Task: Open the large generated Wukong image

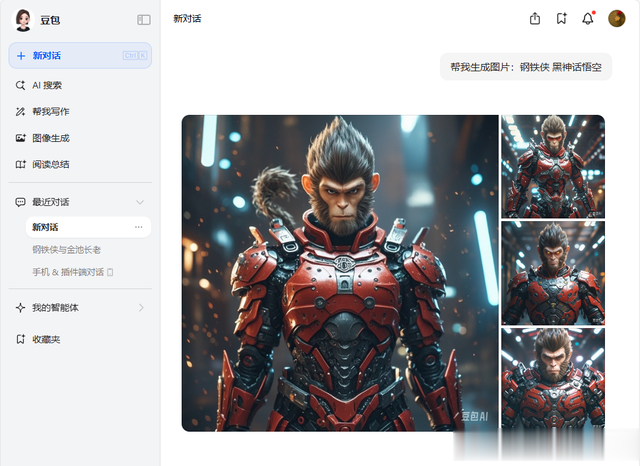Action: pyautogui.click(x=340, y=273)
